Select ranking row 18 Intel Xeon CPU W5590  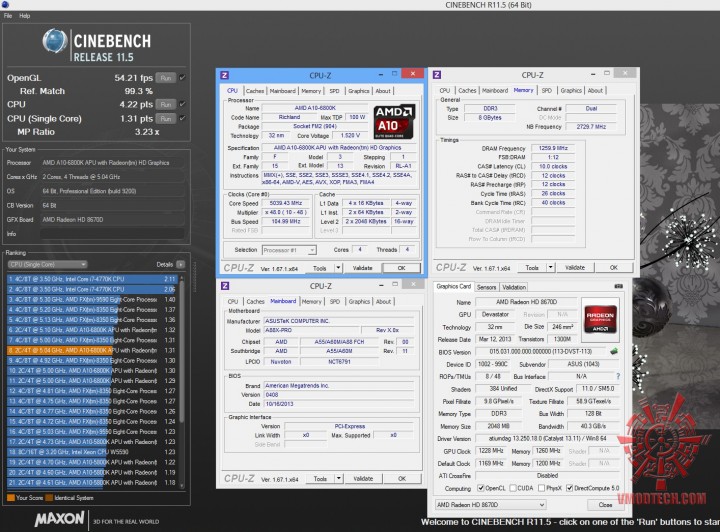coord(92,452)
